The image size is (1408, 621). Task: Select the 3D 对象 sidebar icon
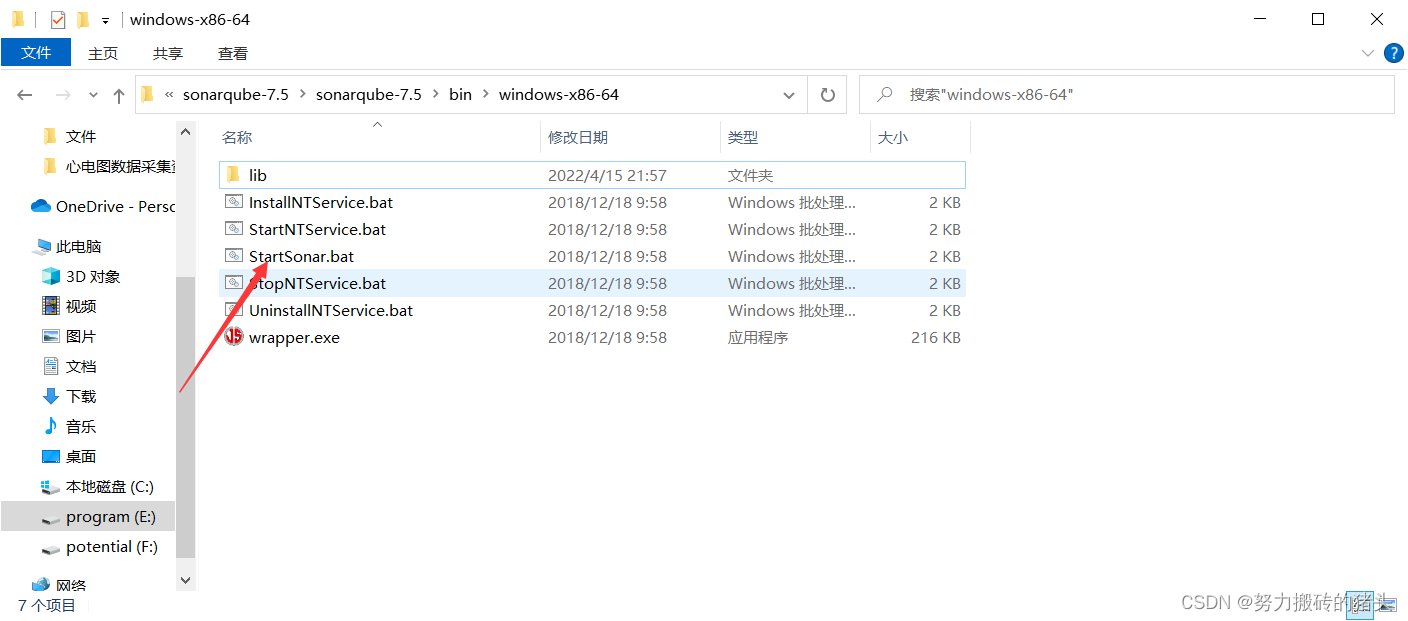pos(50,276)
